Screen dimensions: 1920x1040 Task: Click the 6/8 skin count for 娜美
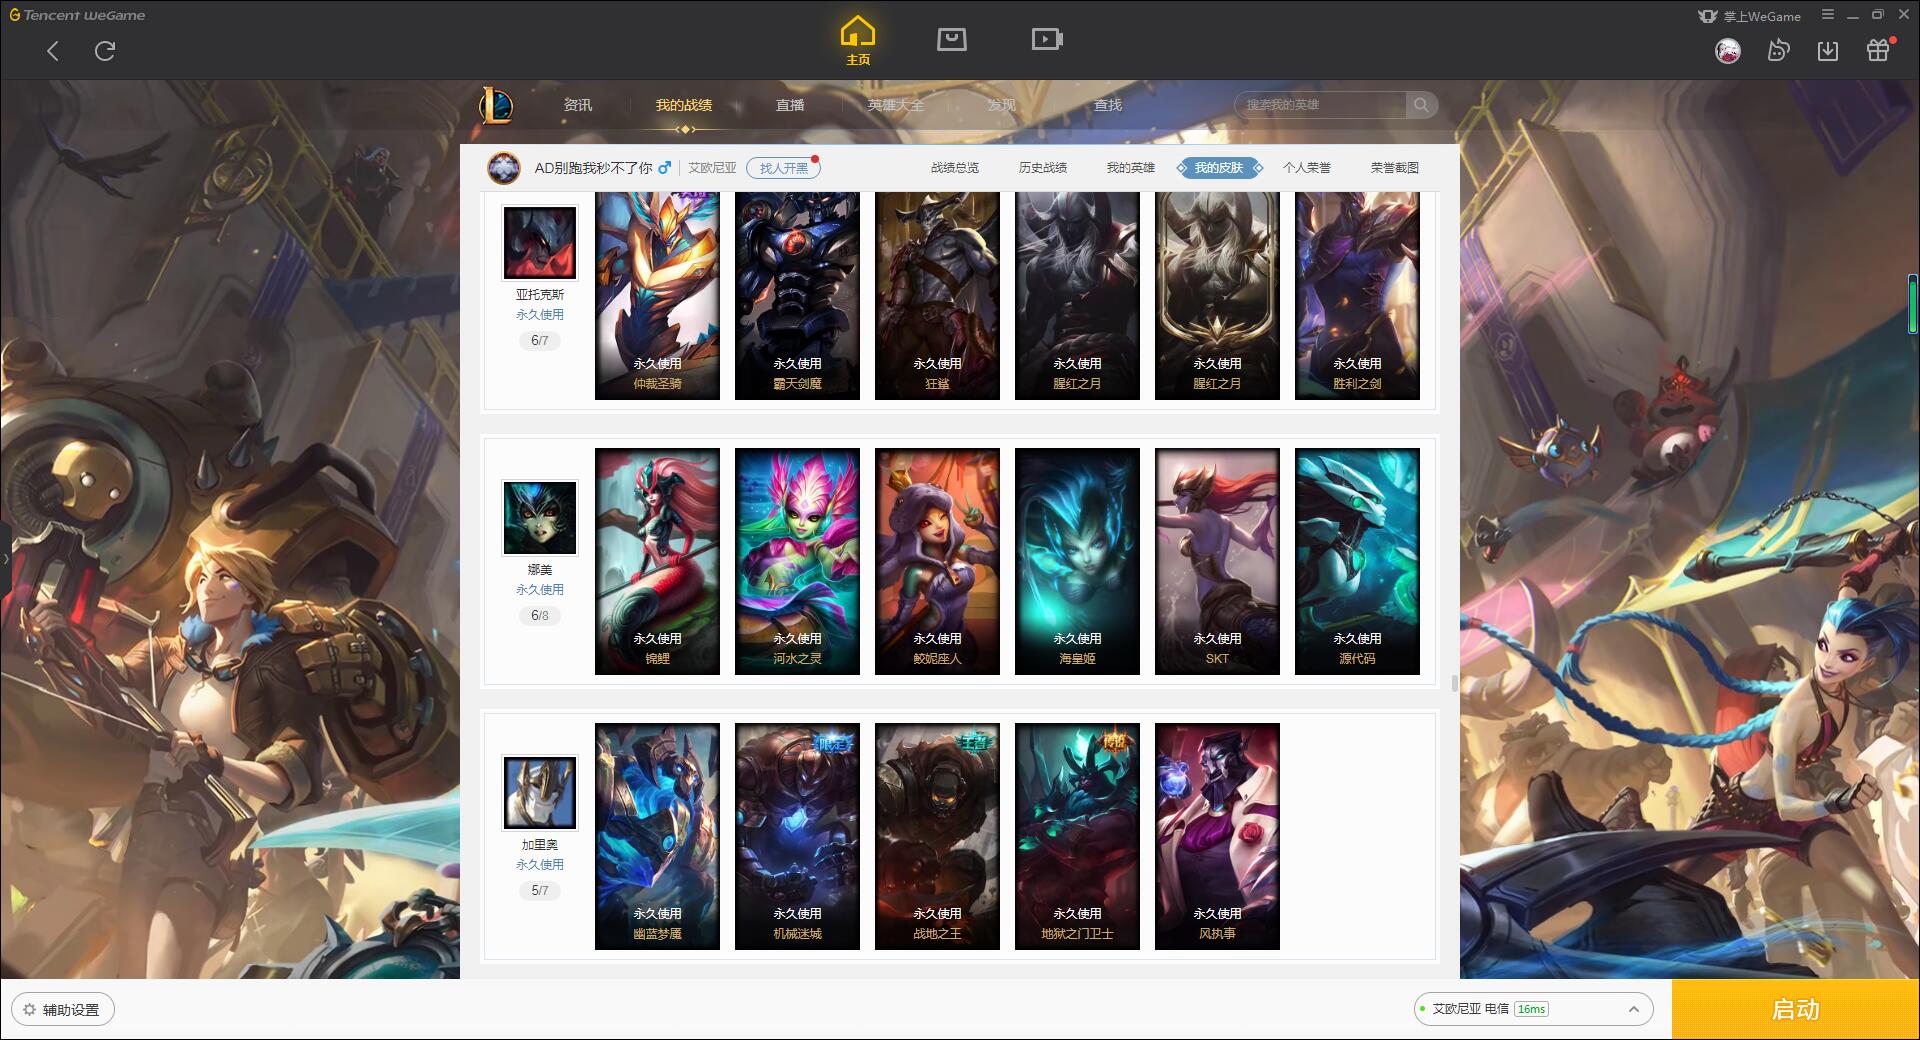(x=540, y=616)
